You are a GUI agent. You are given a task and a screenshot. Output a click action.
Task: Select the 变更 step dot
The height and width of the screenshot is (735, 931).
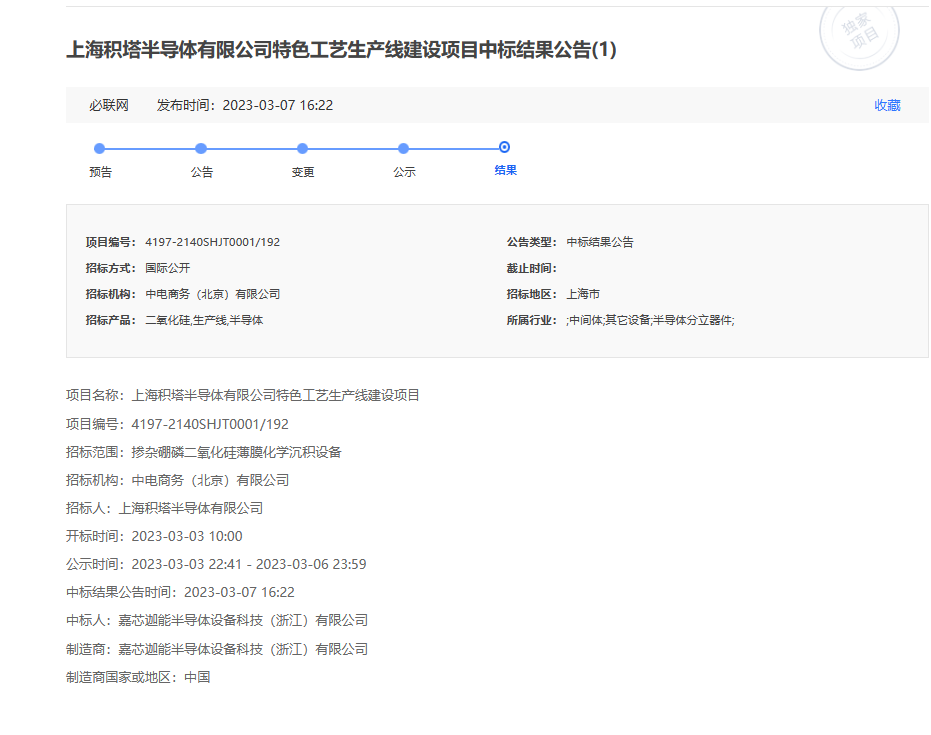click(x=302, y=148)
